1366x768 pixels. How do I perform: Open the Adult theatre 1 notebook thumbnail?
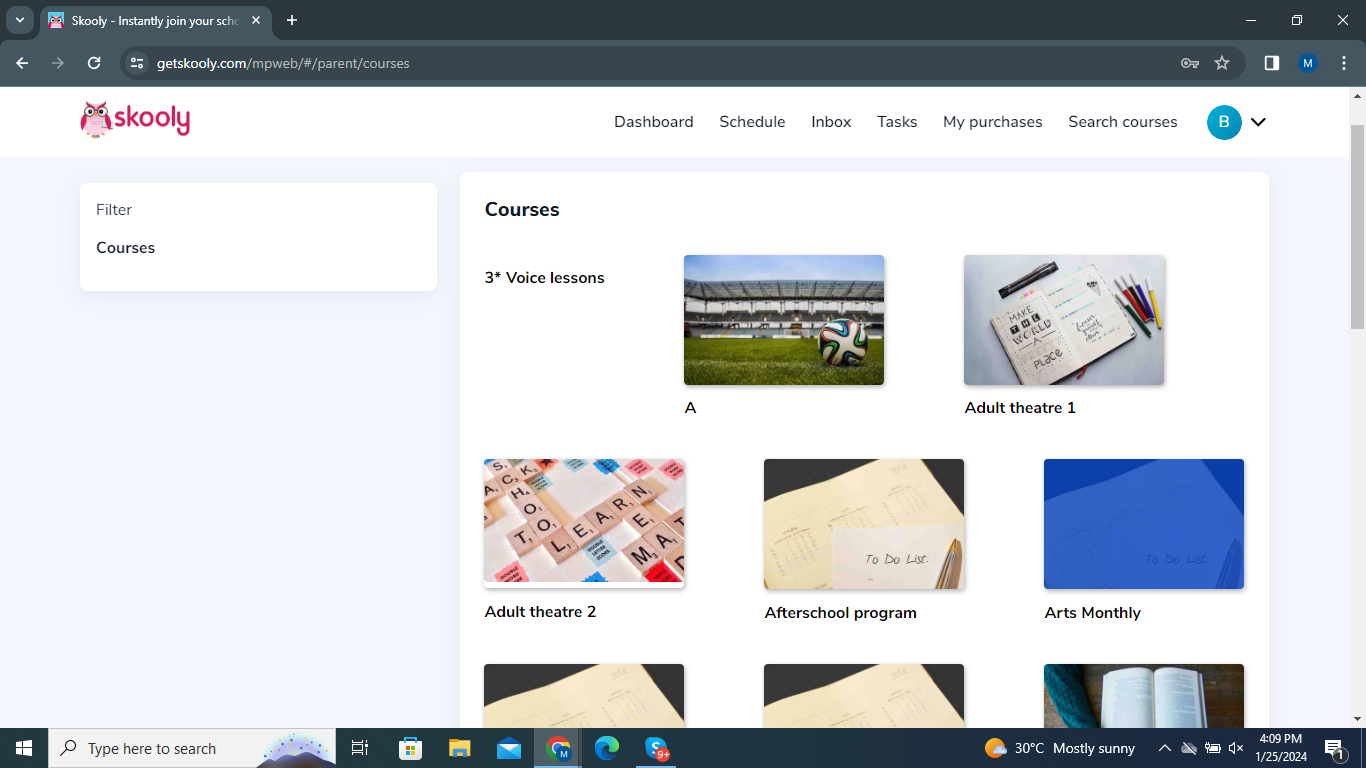coord(1064,320)
